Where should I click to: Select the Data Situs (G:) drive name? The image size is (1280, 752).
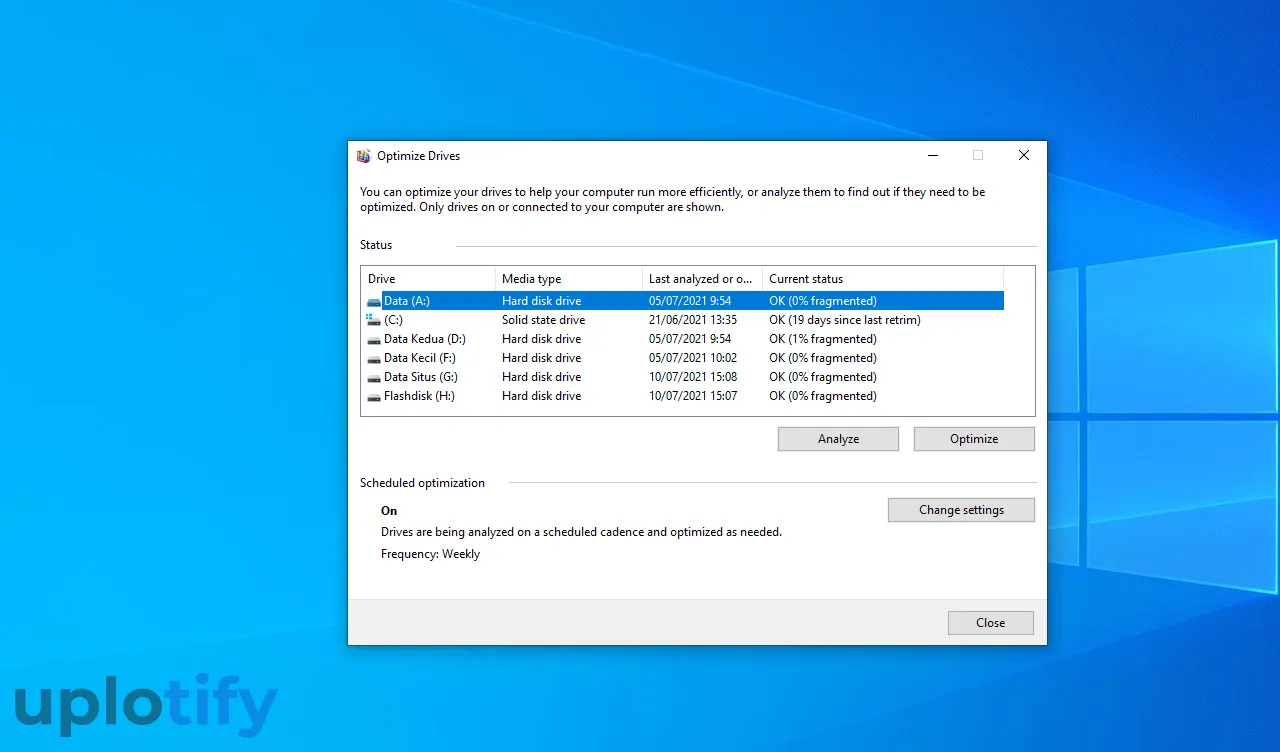coord(421,377)
